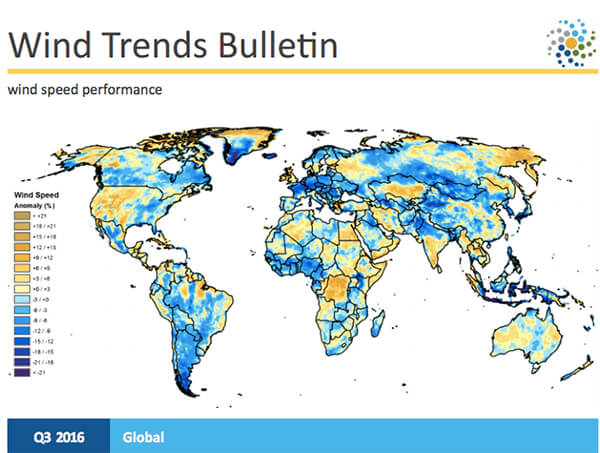Pick the +12 / +15 legend swatch
The image size is (600, 453).
pos(22,248)
